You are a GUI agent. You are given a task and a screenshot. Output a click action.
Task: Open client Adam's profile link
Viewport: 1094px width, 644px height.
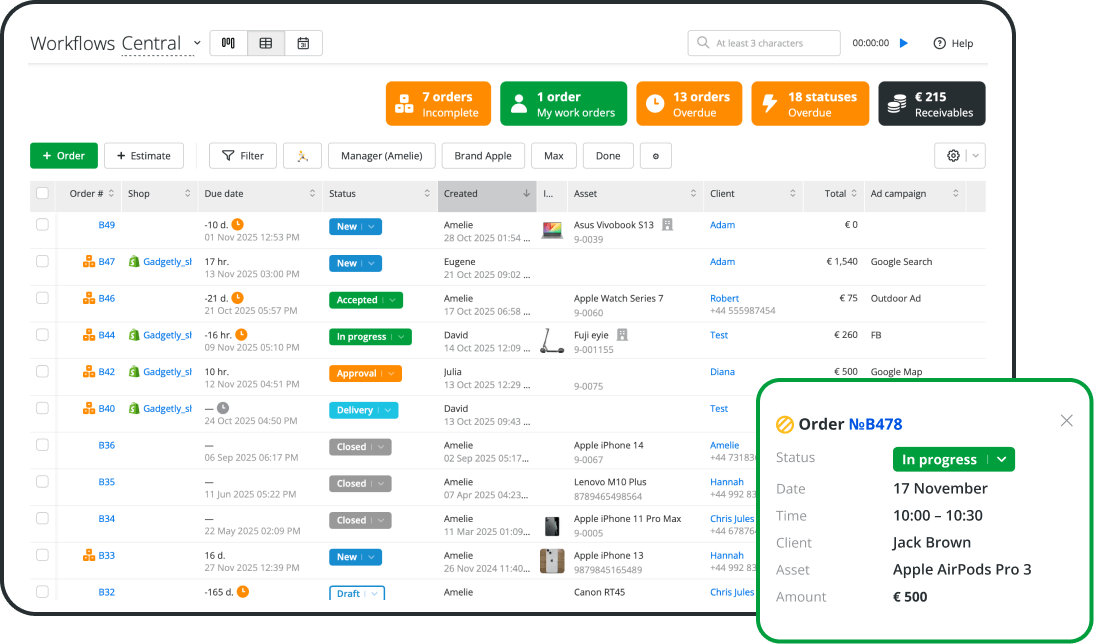click(722, 225)
